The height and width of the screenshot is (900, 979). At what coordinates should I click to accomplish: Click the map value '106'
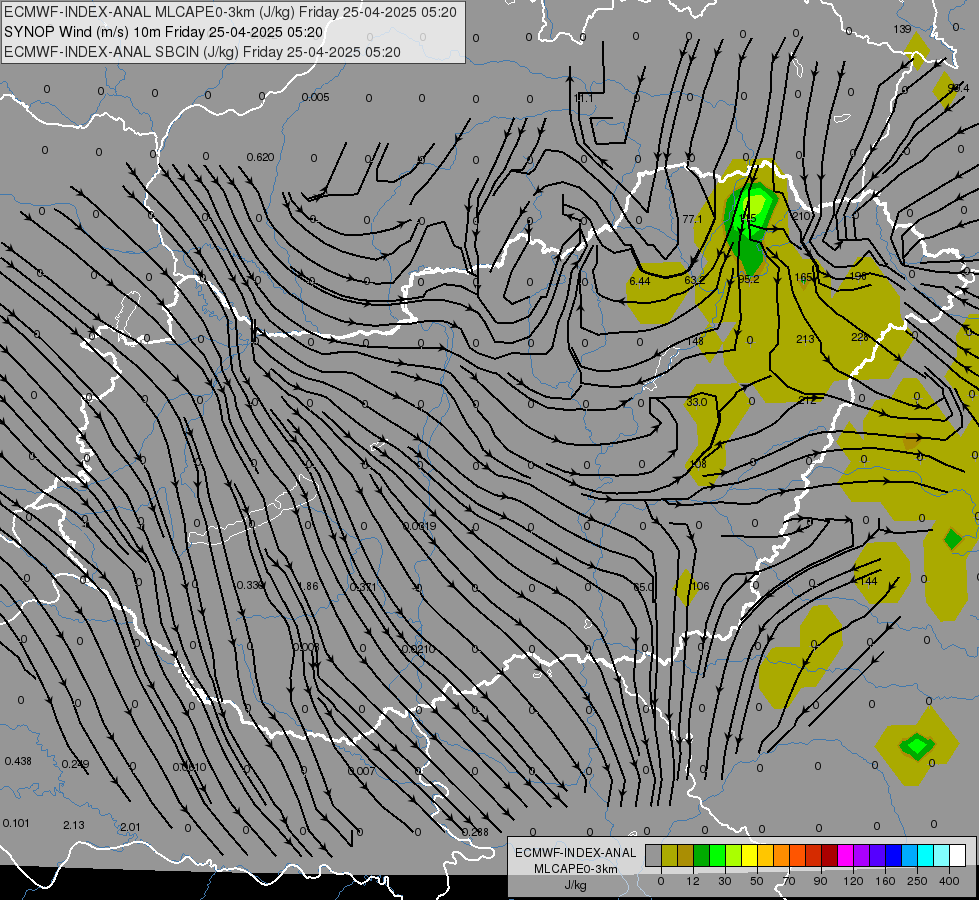tap(701, 586)
